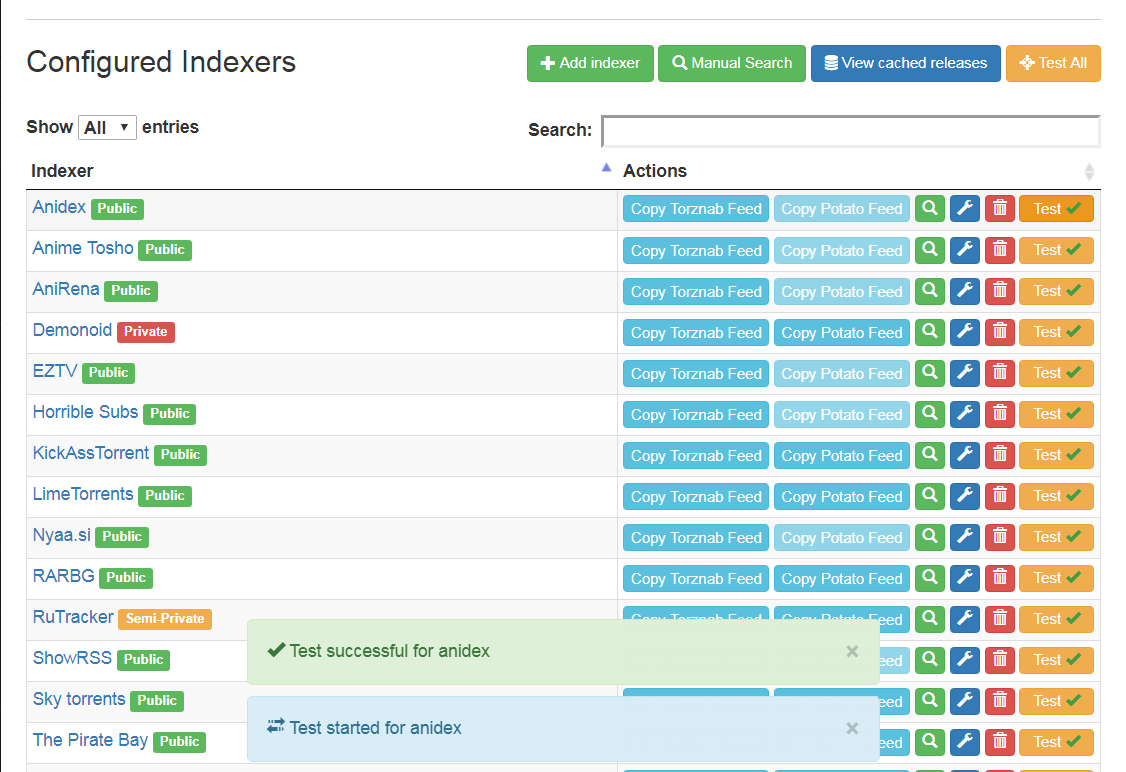Open The Pirate Bay link
The width and height of the screenshot is (1126, 772).
pos(90,740)
